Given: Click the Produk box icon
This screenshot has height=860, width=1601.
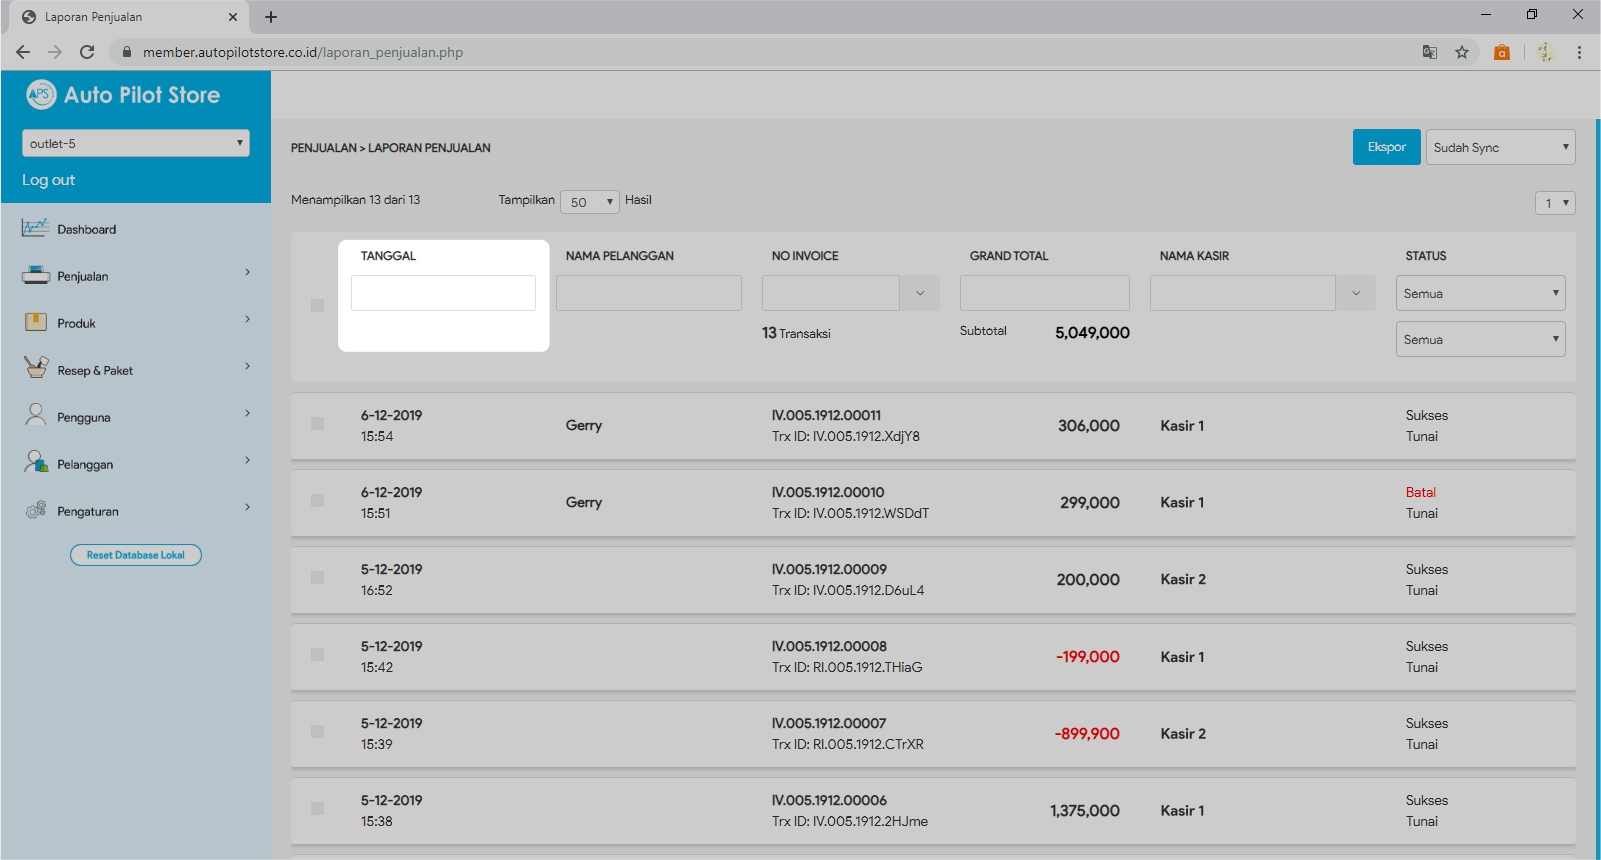Looking at the screenshot, I should click(35, 322).
